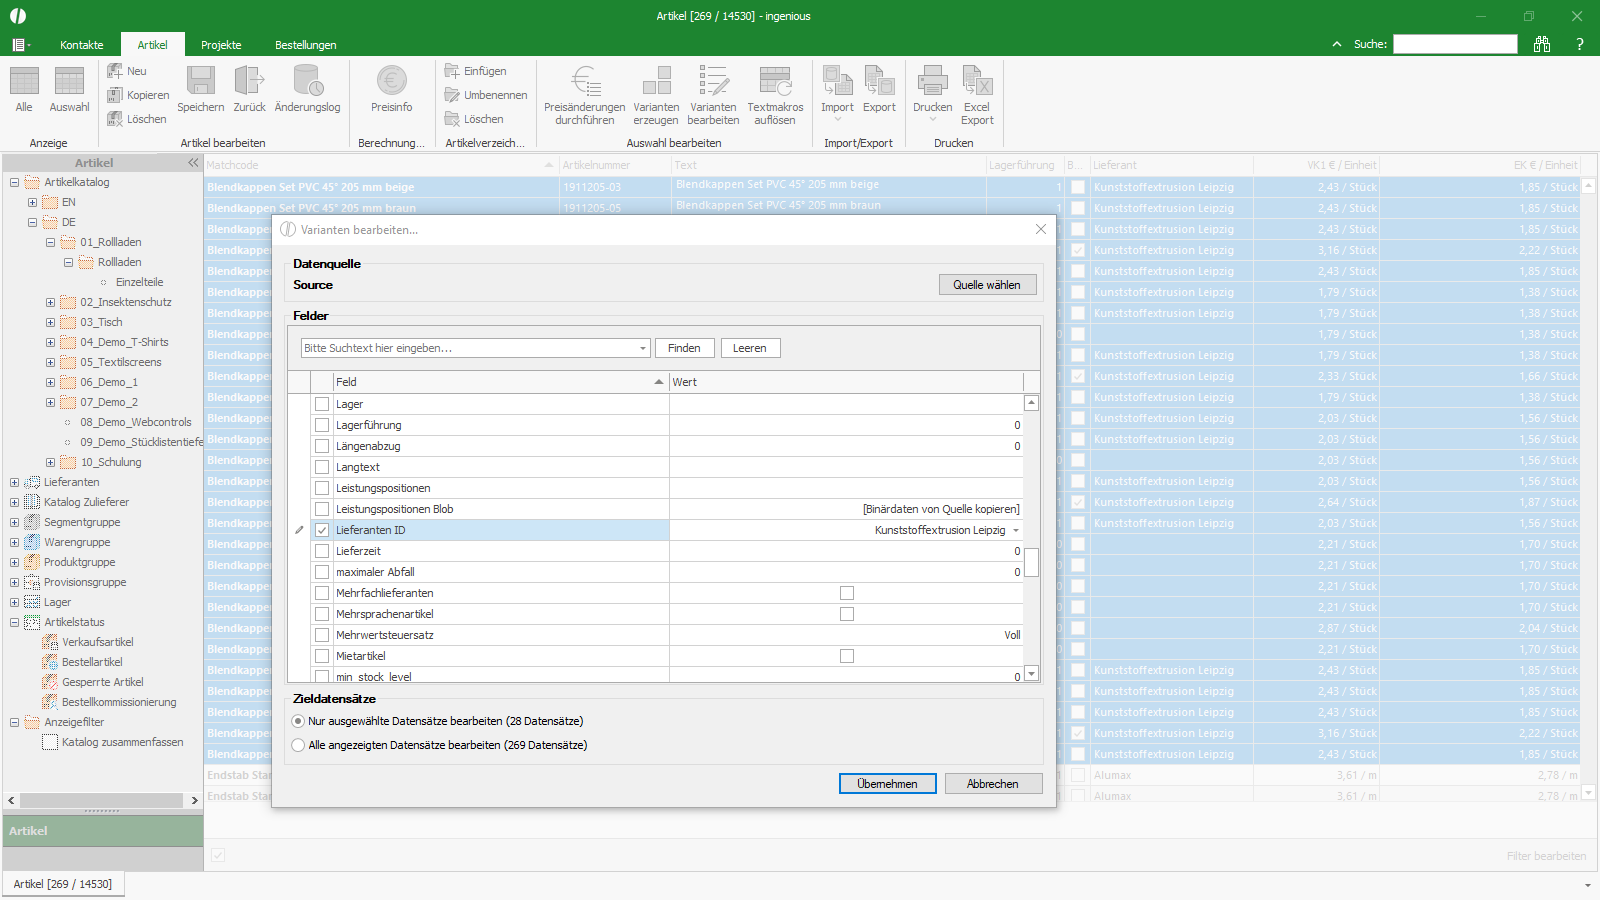Click the tree panel horizontal scrollbar

[x=101, y=800]
